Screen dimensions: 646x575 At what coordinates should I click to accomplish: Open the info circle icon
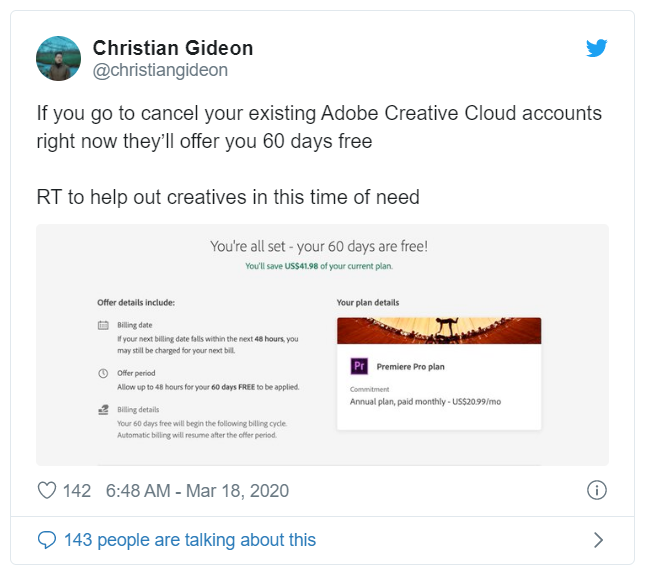pos(597,490)
